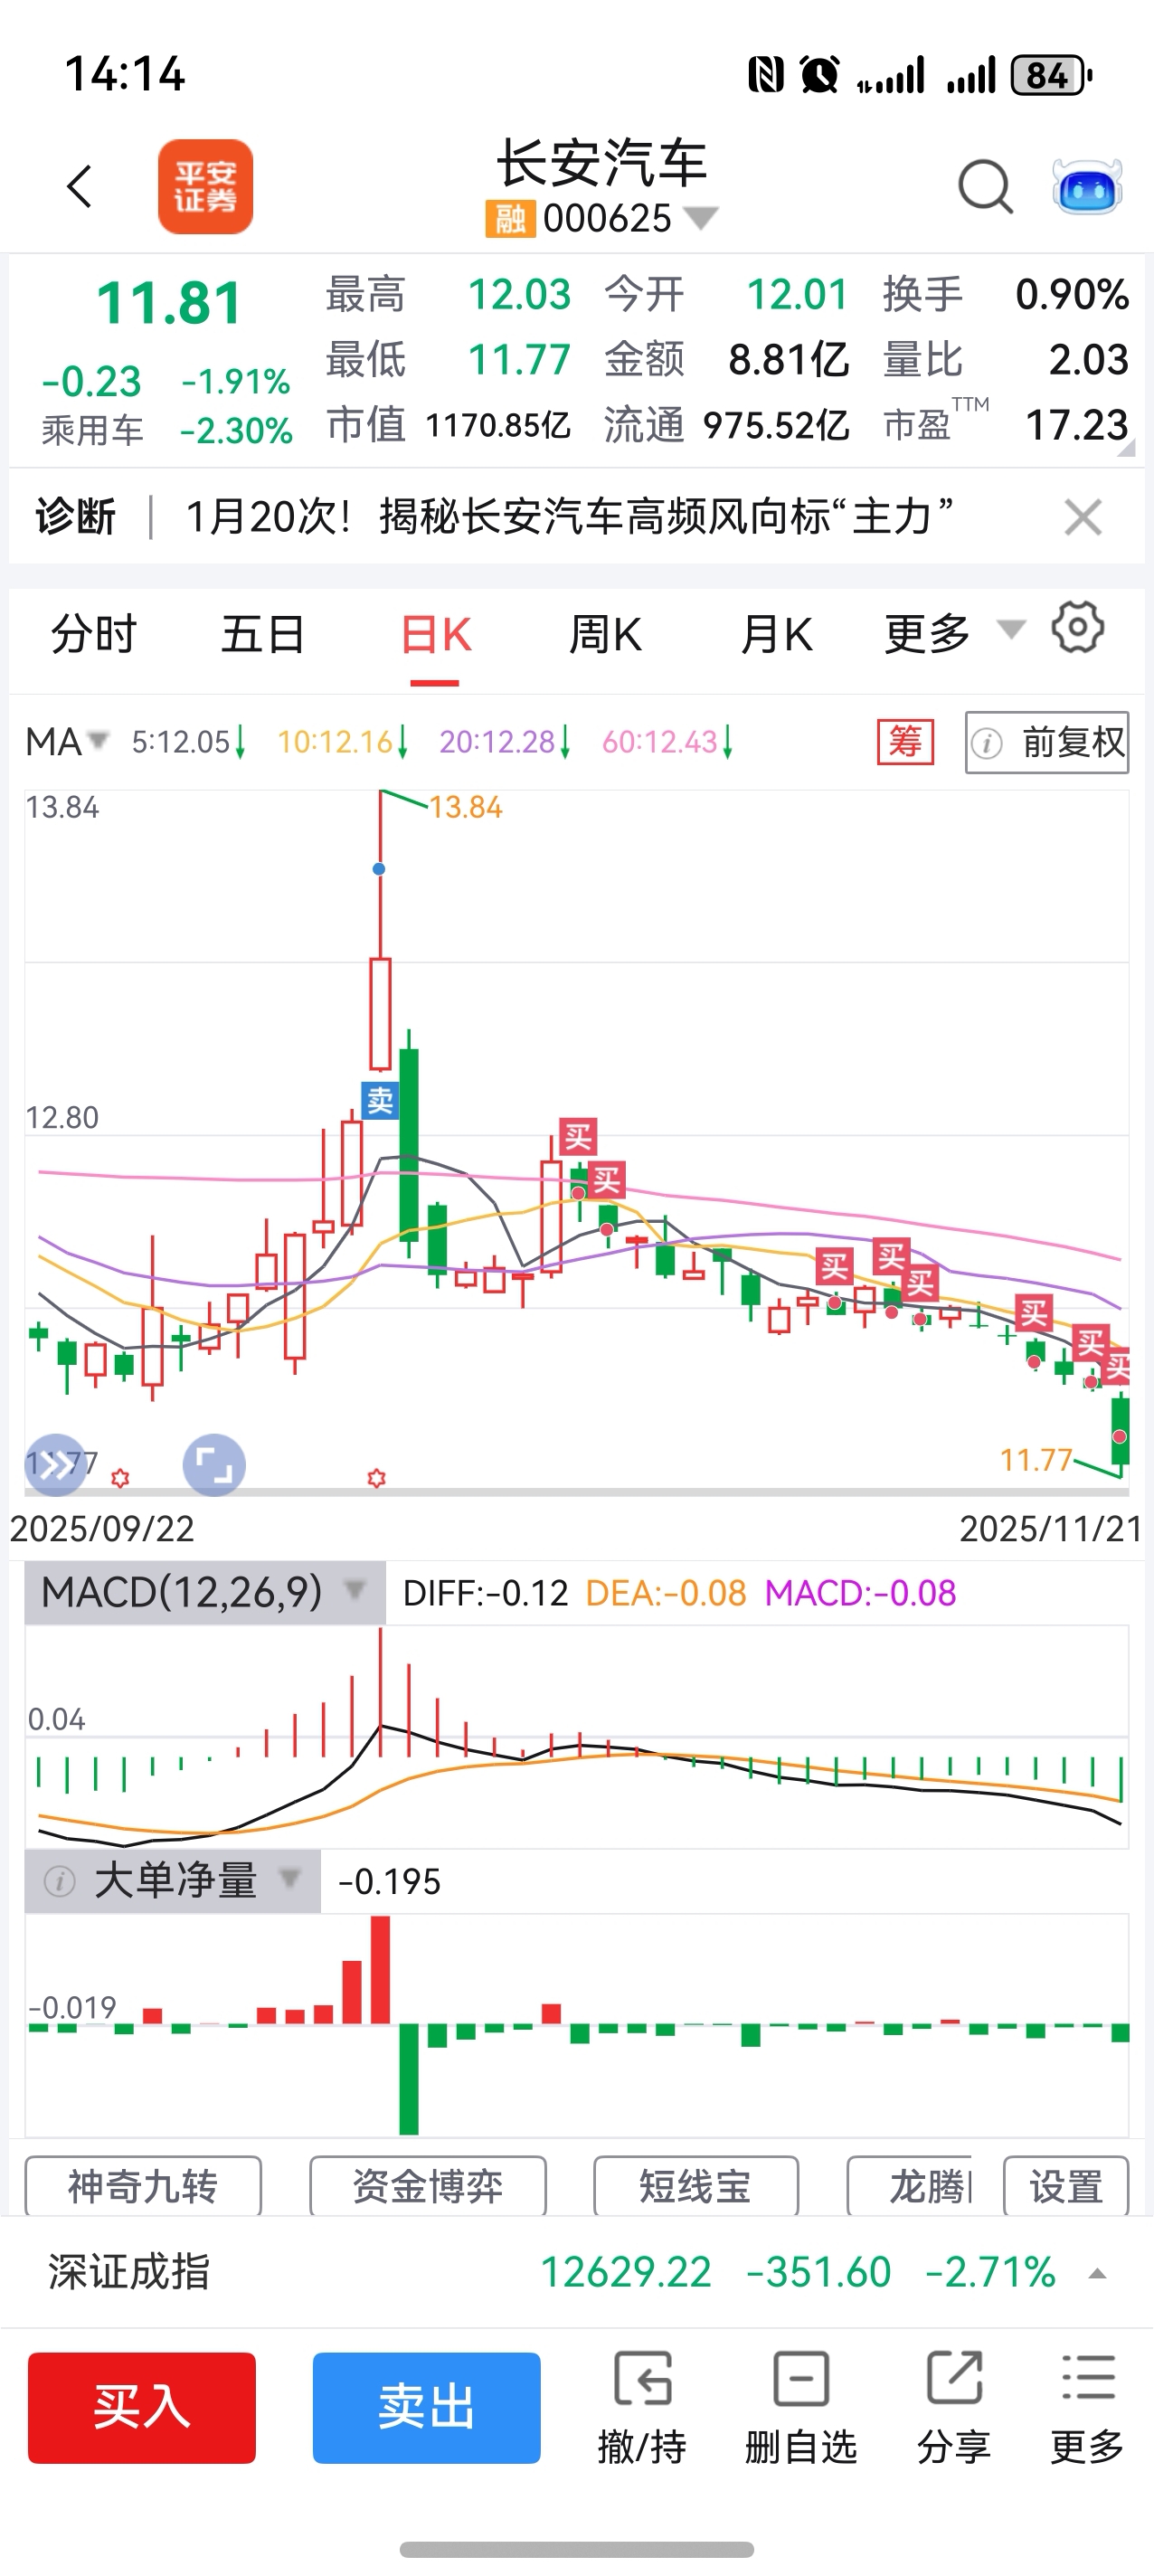Tap the alarm clock status icon
The width and height of the screenshot is (1154, 2576).
(x=819, y=75)
